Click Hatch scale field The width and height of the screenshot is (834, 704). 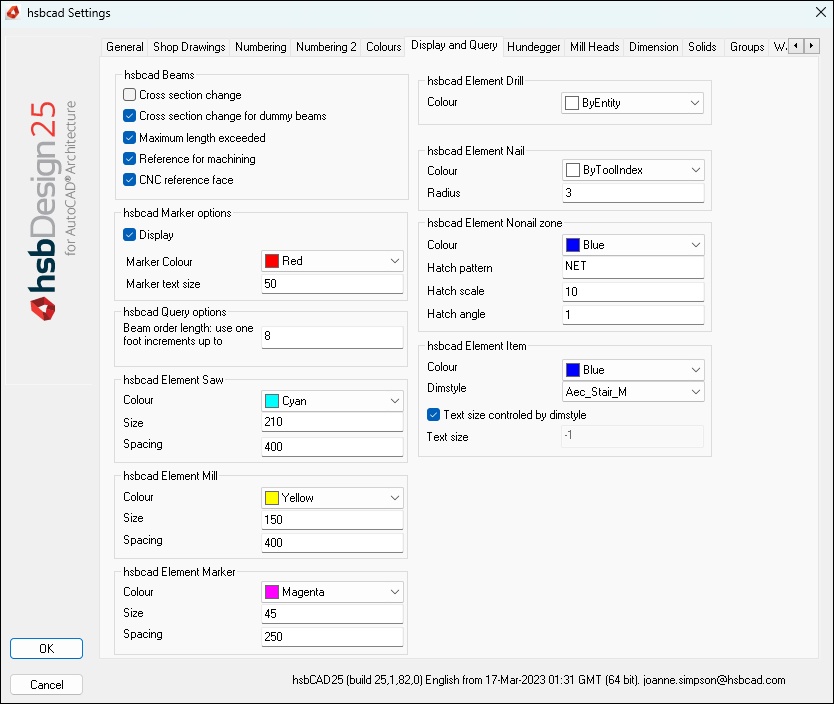click(x=633, y=291)
